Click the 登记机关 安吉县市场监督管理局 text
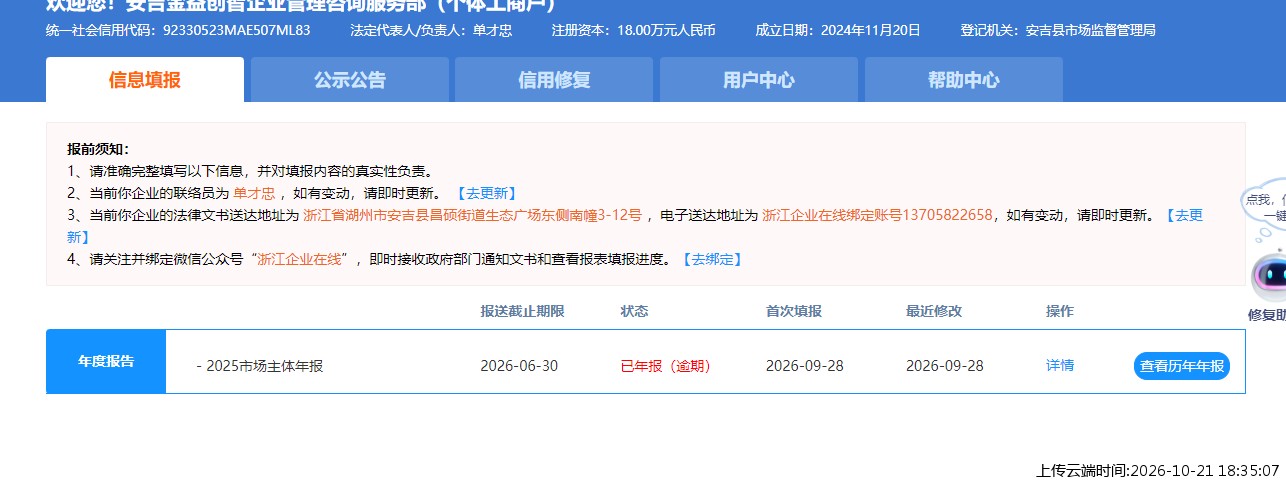The image size is (1286, 484). pos(1058,30)
